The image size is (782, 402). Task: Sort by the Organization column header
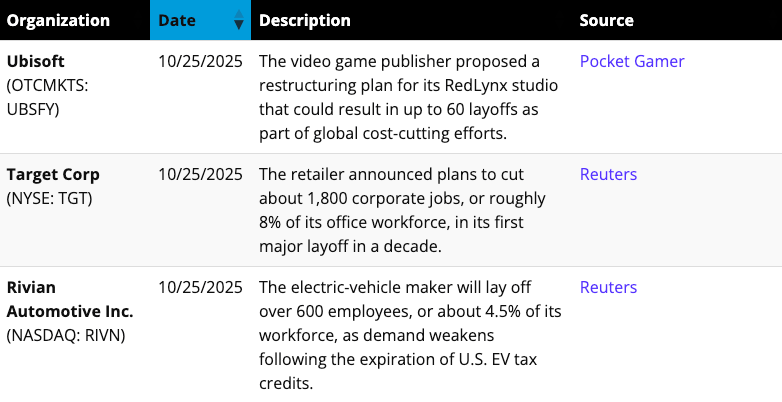click(58, 20)
